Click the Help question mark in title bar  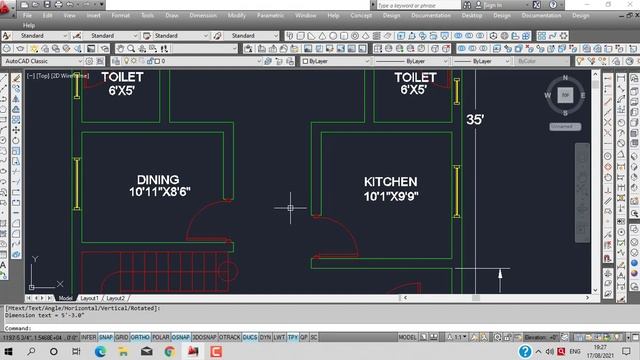[x=553, y=5]
